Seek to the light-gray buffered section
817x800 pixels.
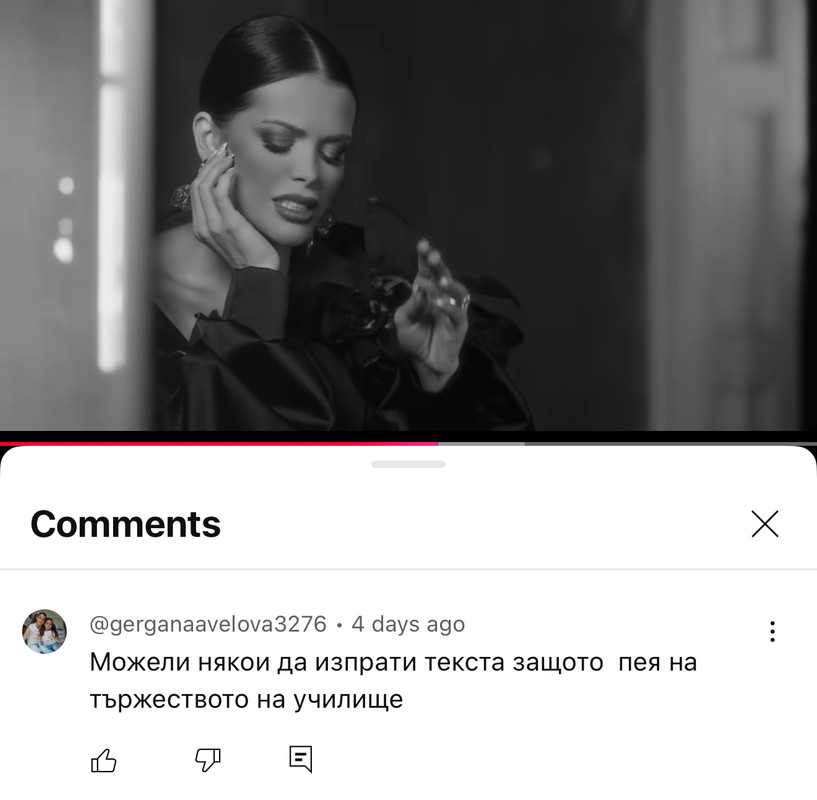481,444
